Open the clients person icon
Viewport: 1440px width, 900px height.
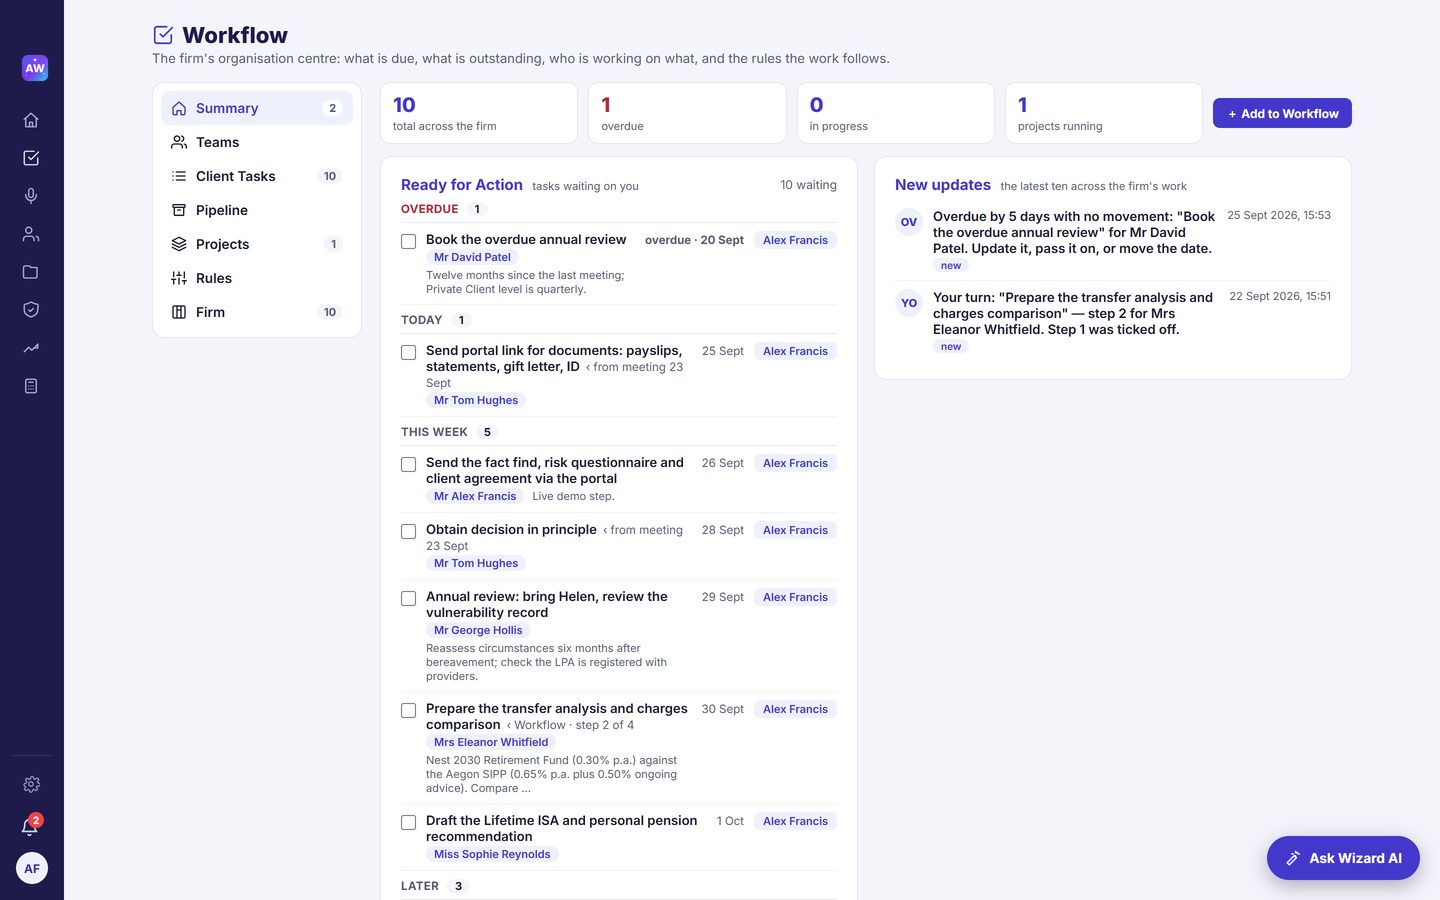click(x=31, y=234)
